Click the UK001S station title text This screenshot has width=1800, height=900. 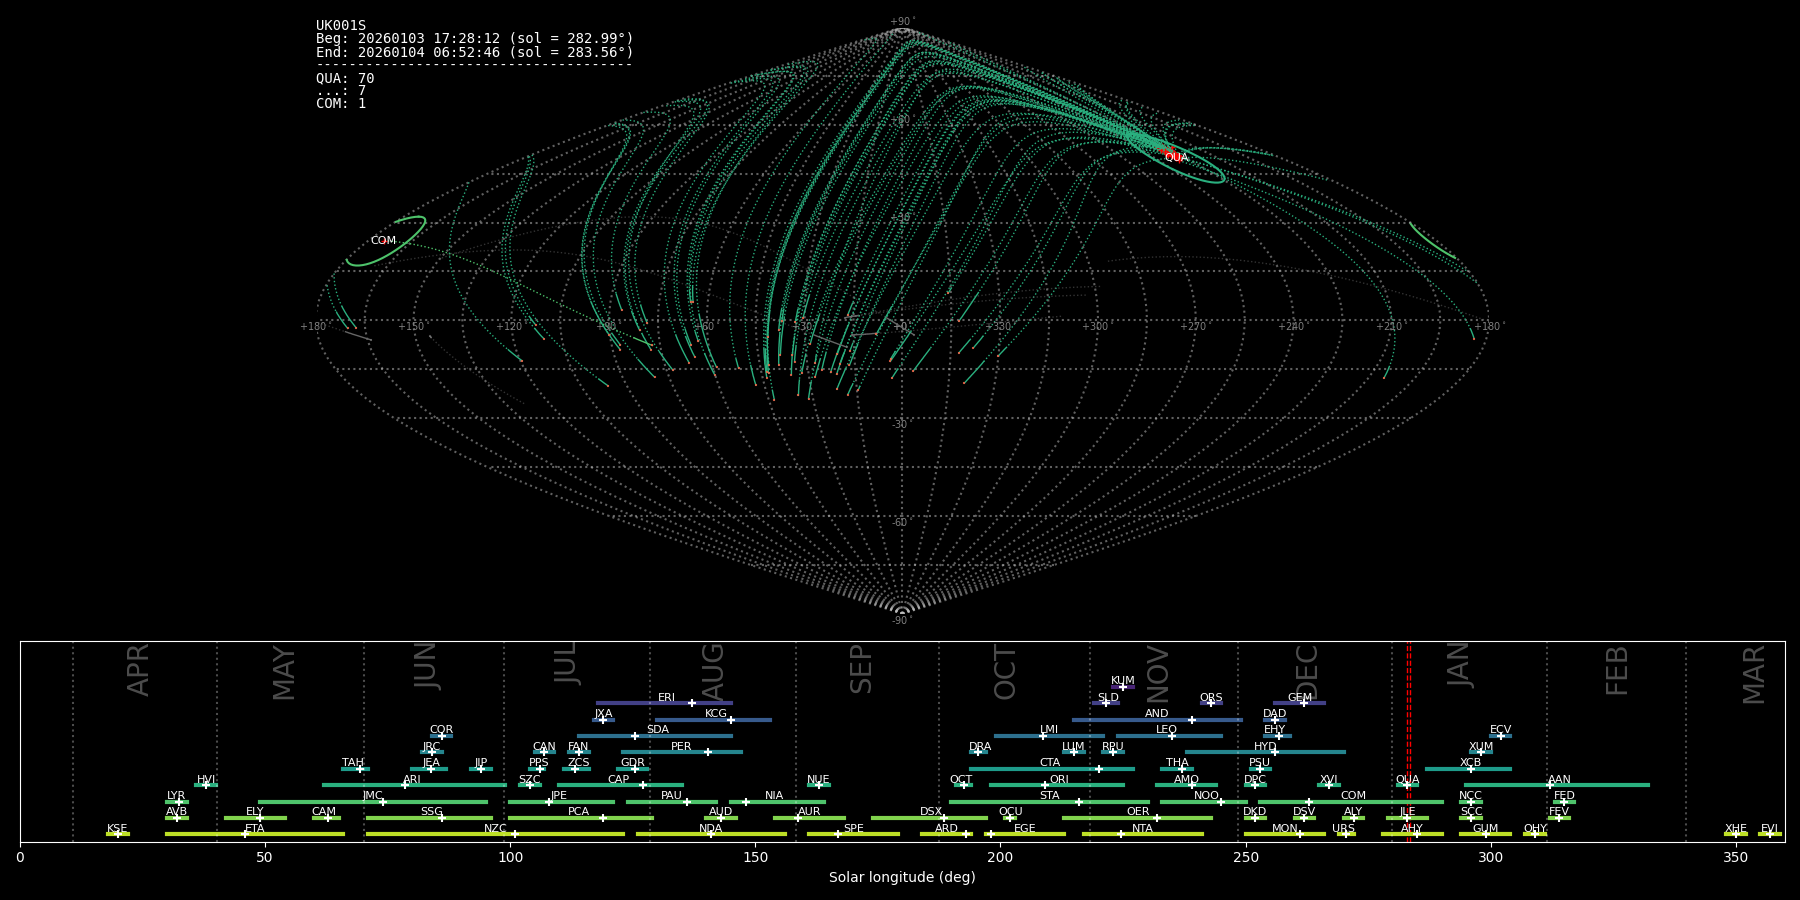click(x=341, y=26)
